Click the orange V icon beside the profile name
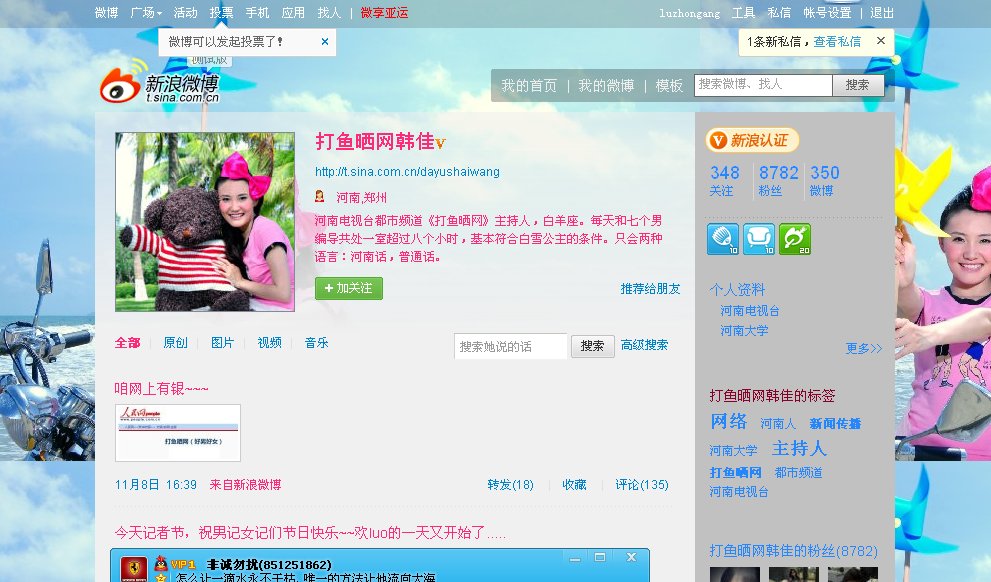This screenshot has width=991, height=582. click(x=441, y=143)
